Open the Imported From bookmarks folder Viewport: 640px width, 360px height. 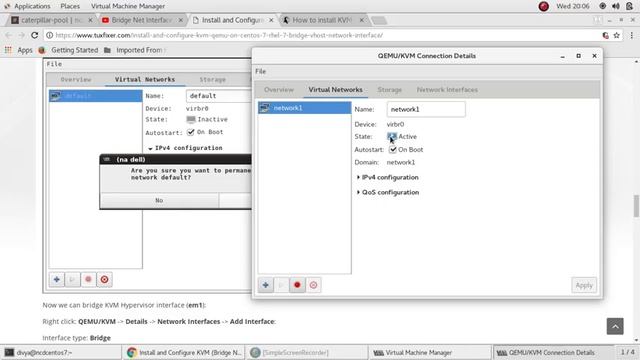[135, 50]
